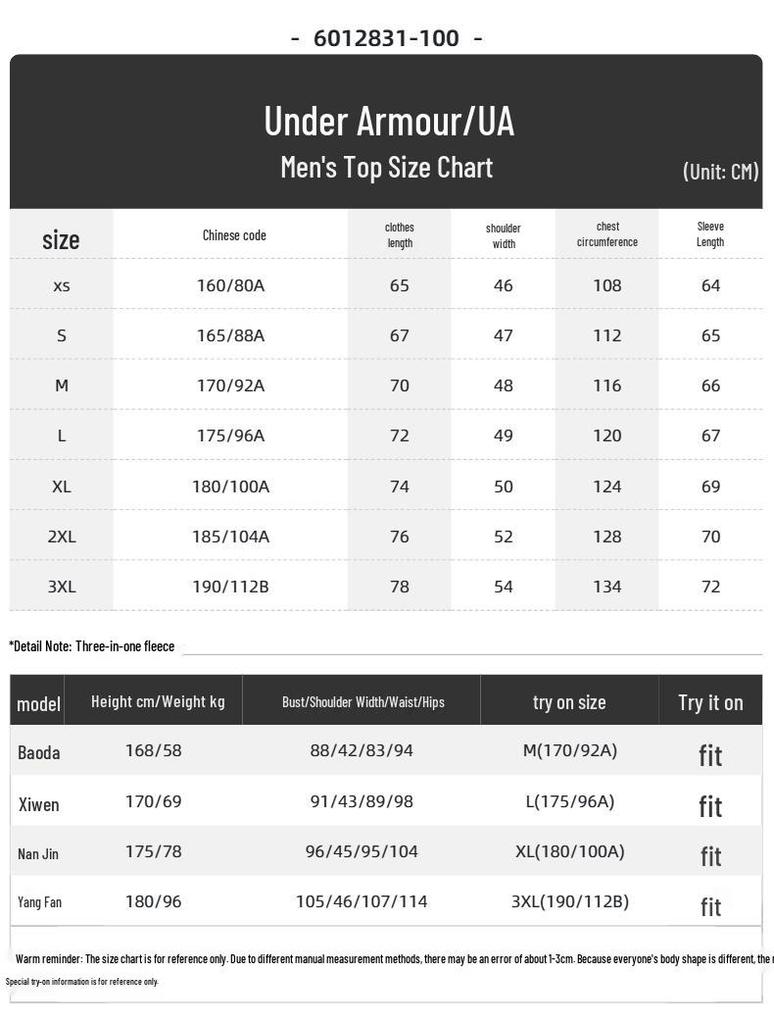Viewport: 774px width, 1024px height.
Task: Click the product code 6012831-100 title
Action: coord(387,39)
